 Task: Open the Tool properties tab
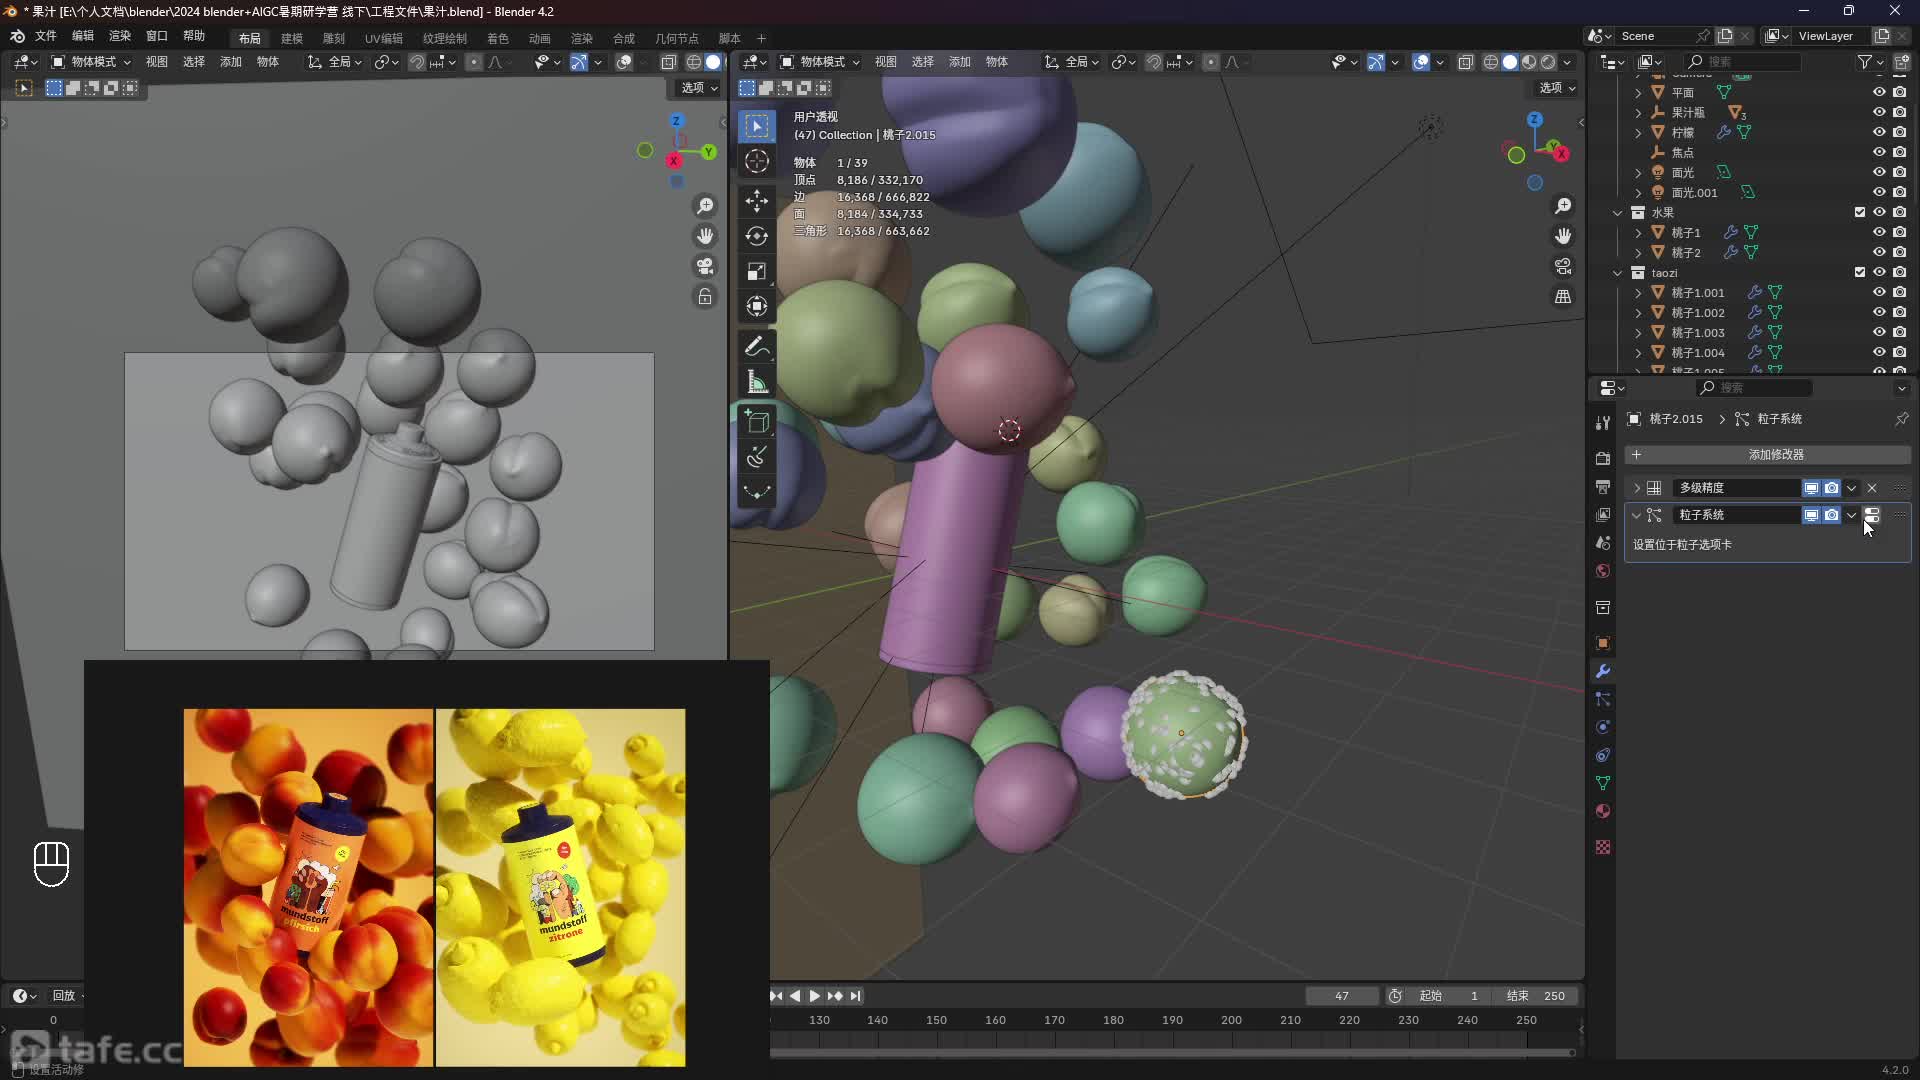[1603, 423]
